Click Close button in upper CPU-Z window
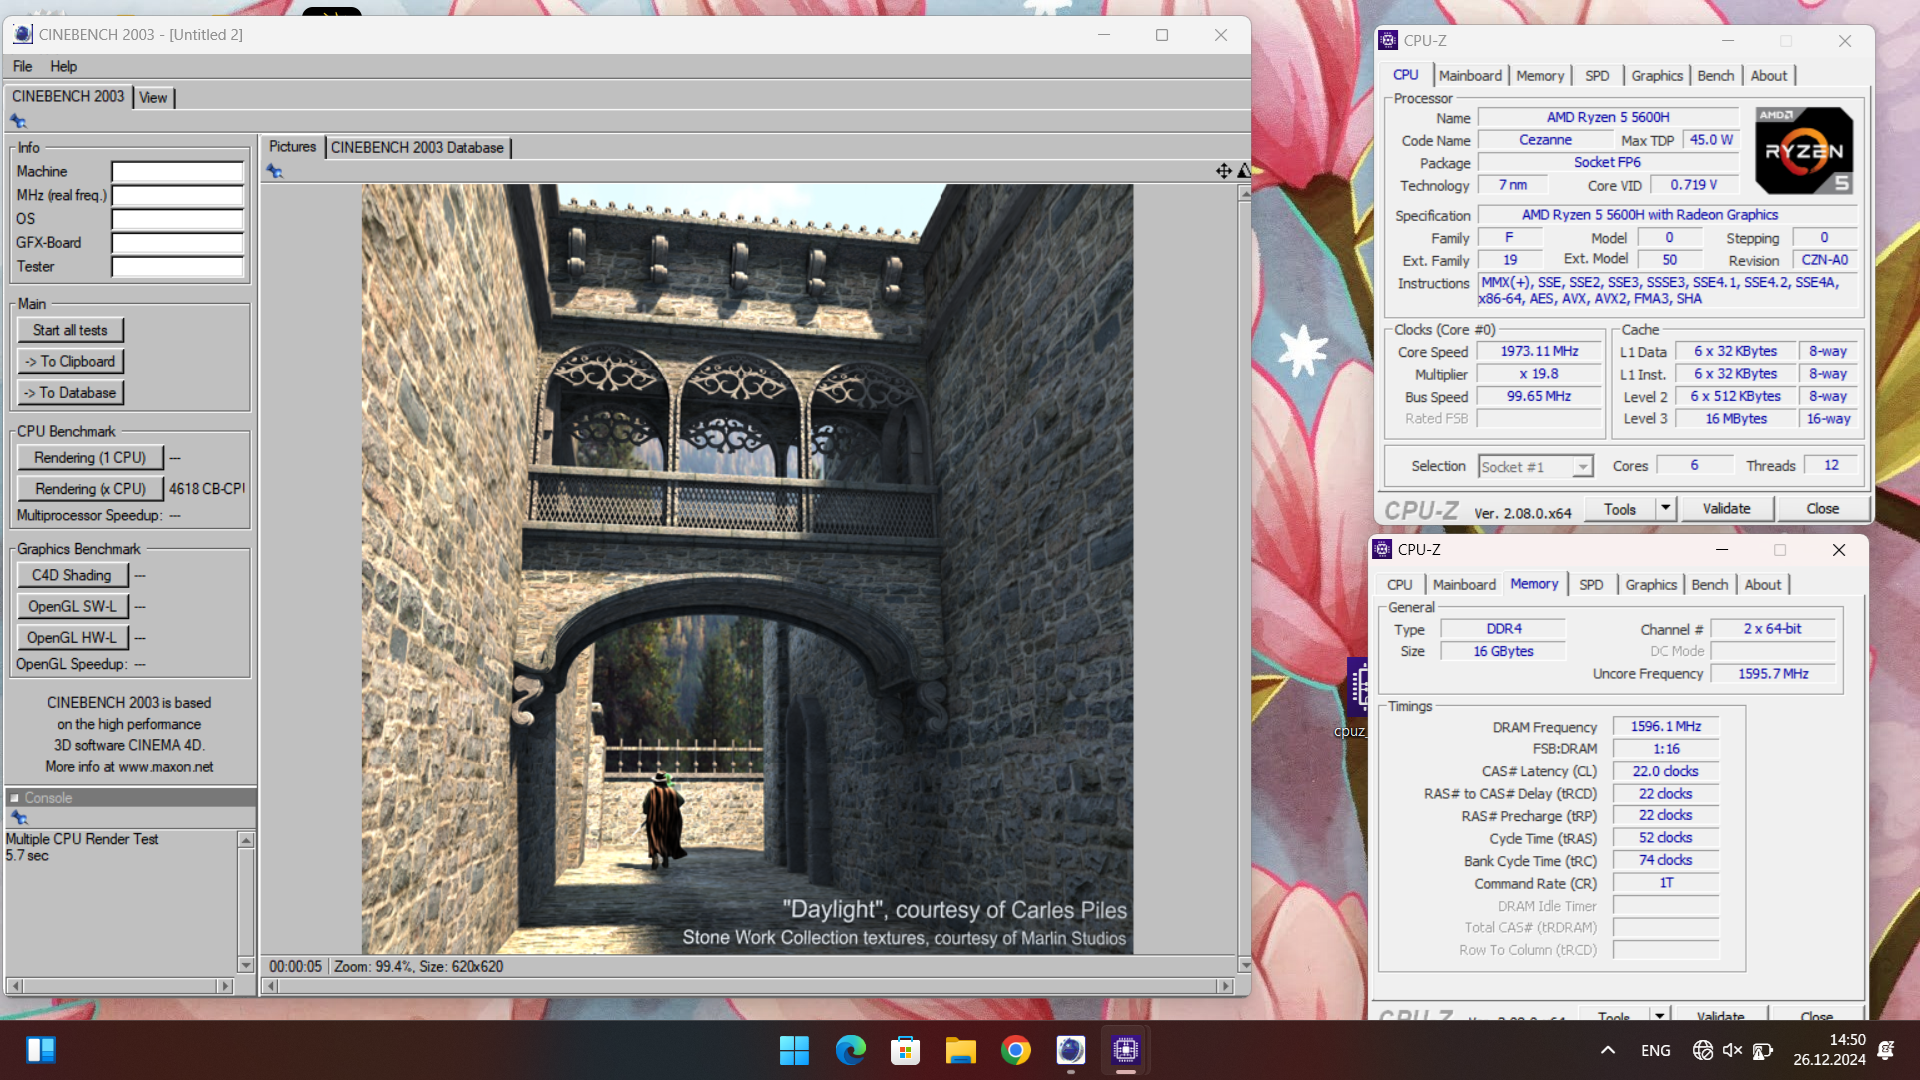 click(1822, 509)
